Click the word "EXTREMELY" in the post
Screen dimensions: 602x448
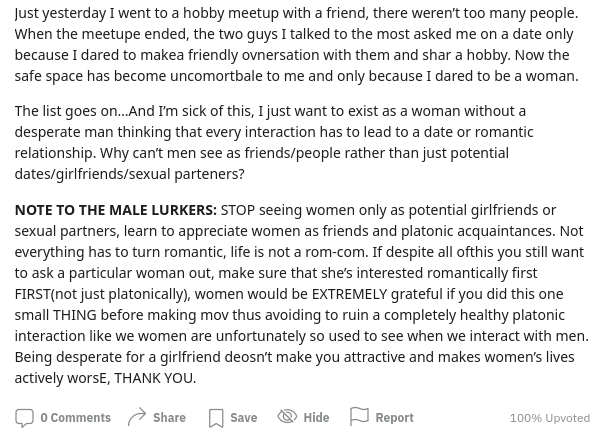(349, 294)
